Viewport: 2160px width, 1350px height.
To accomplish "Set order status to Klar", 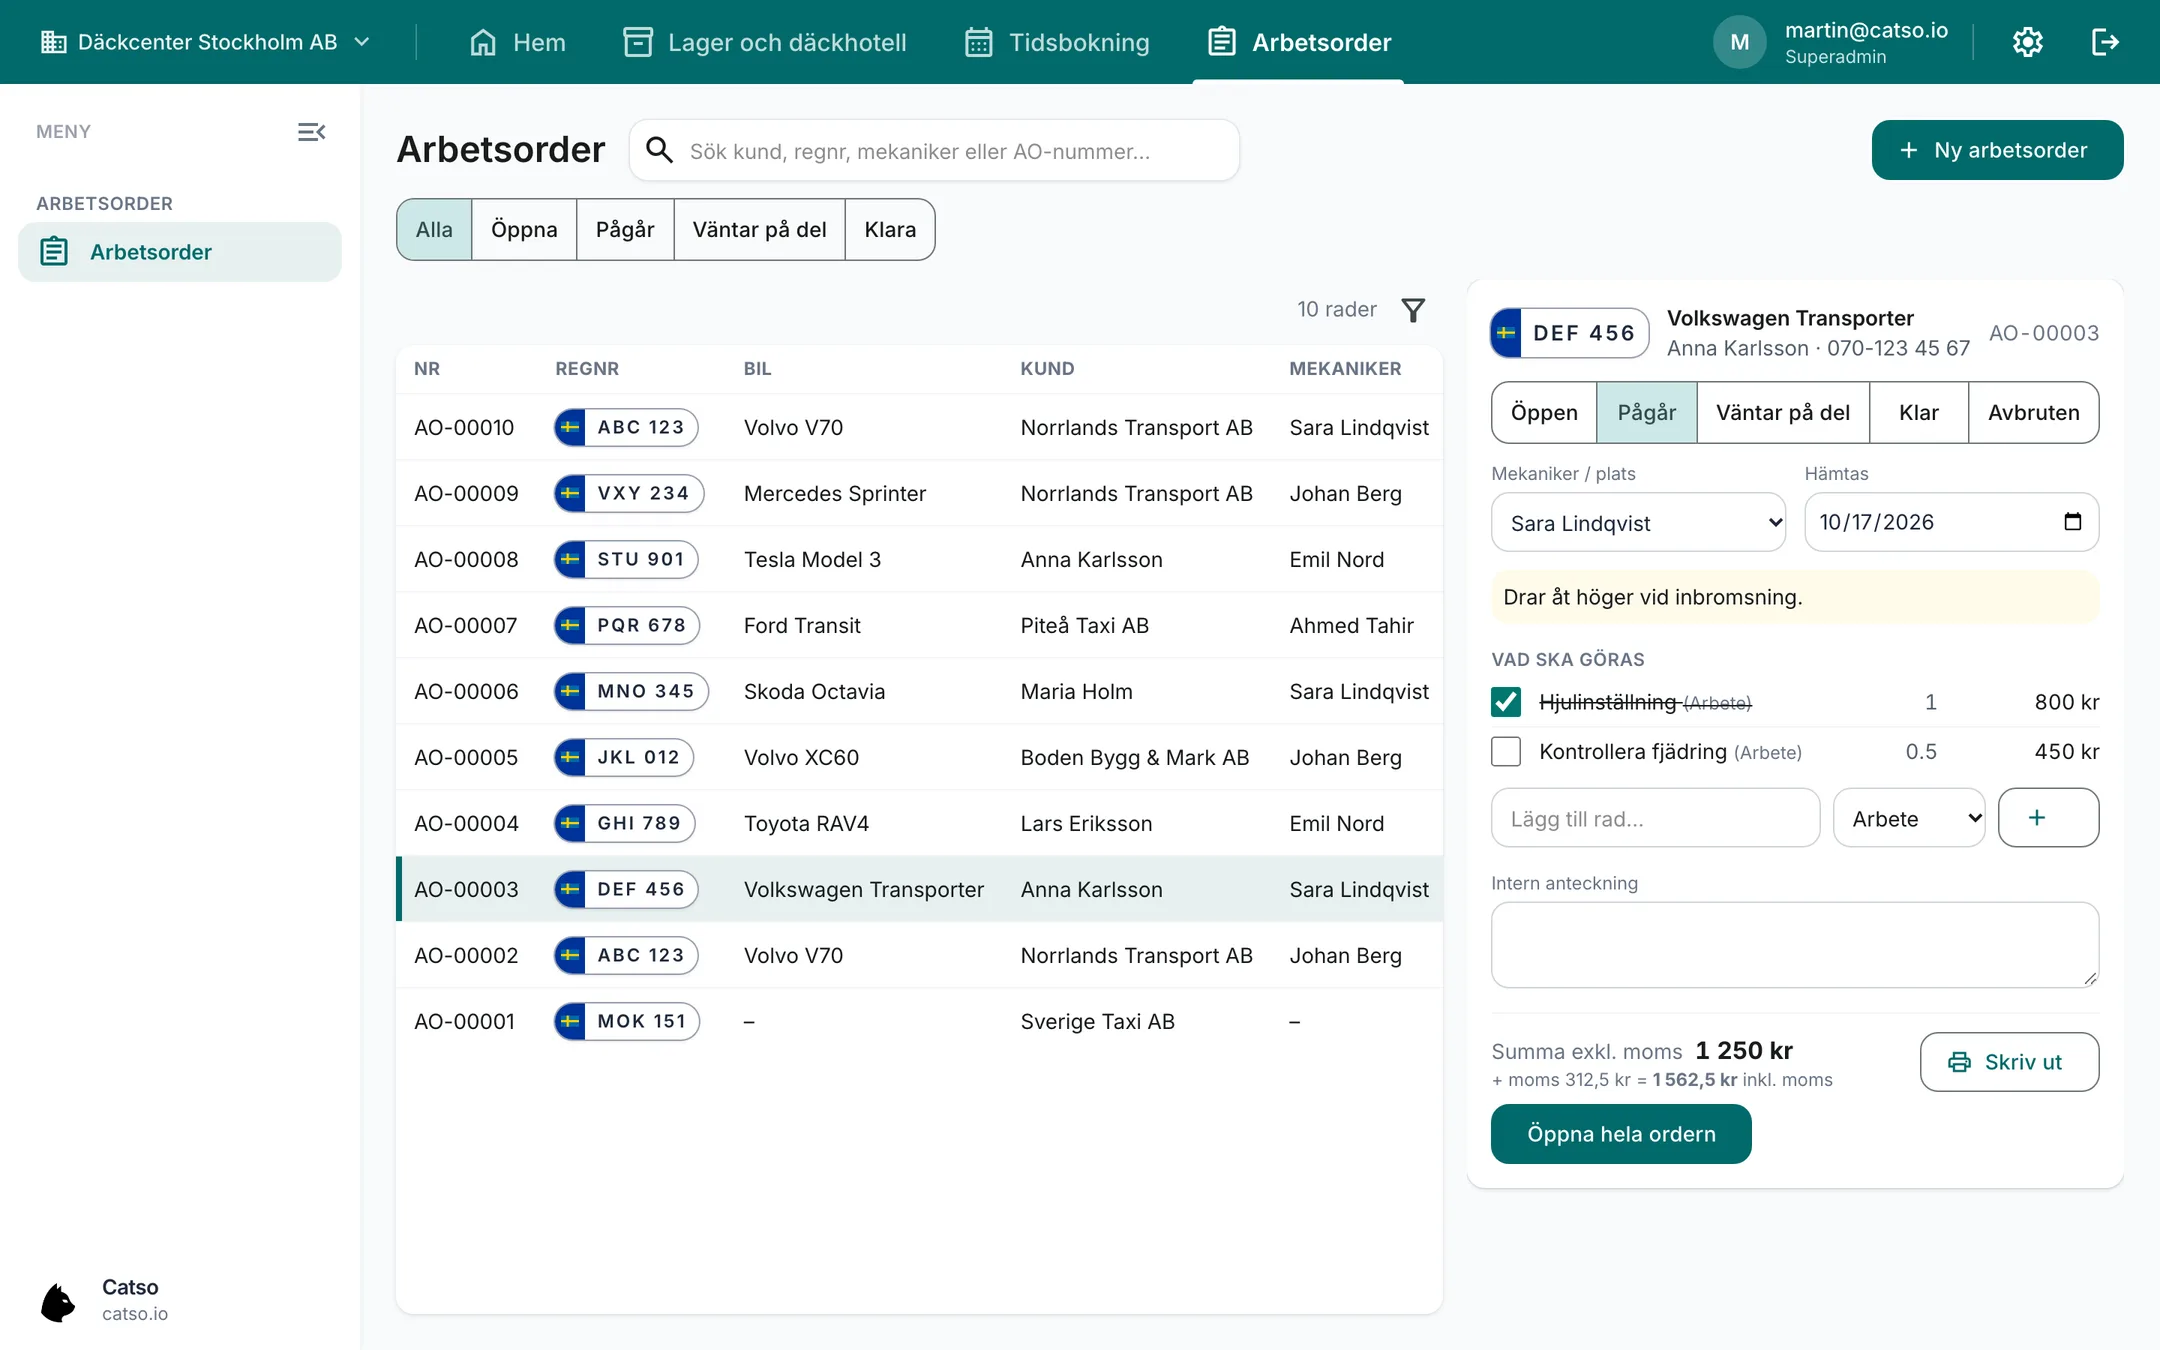I will coord(1919,412).
